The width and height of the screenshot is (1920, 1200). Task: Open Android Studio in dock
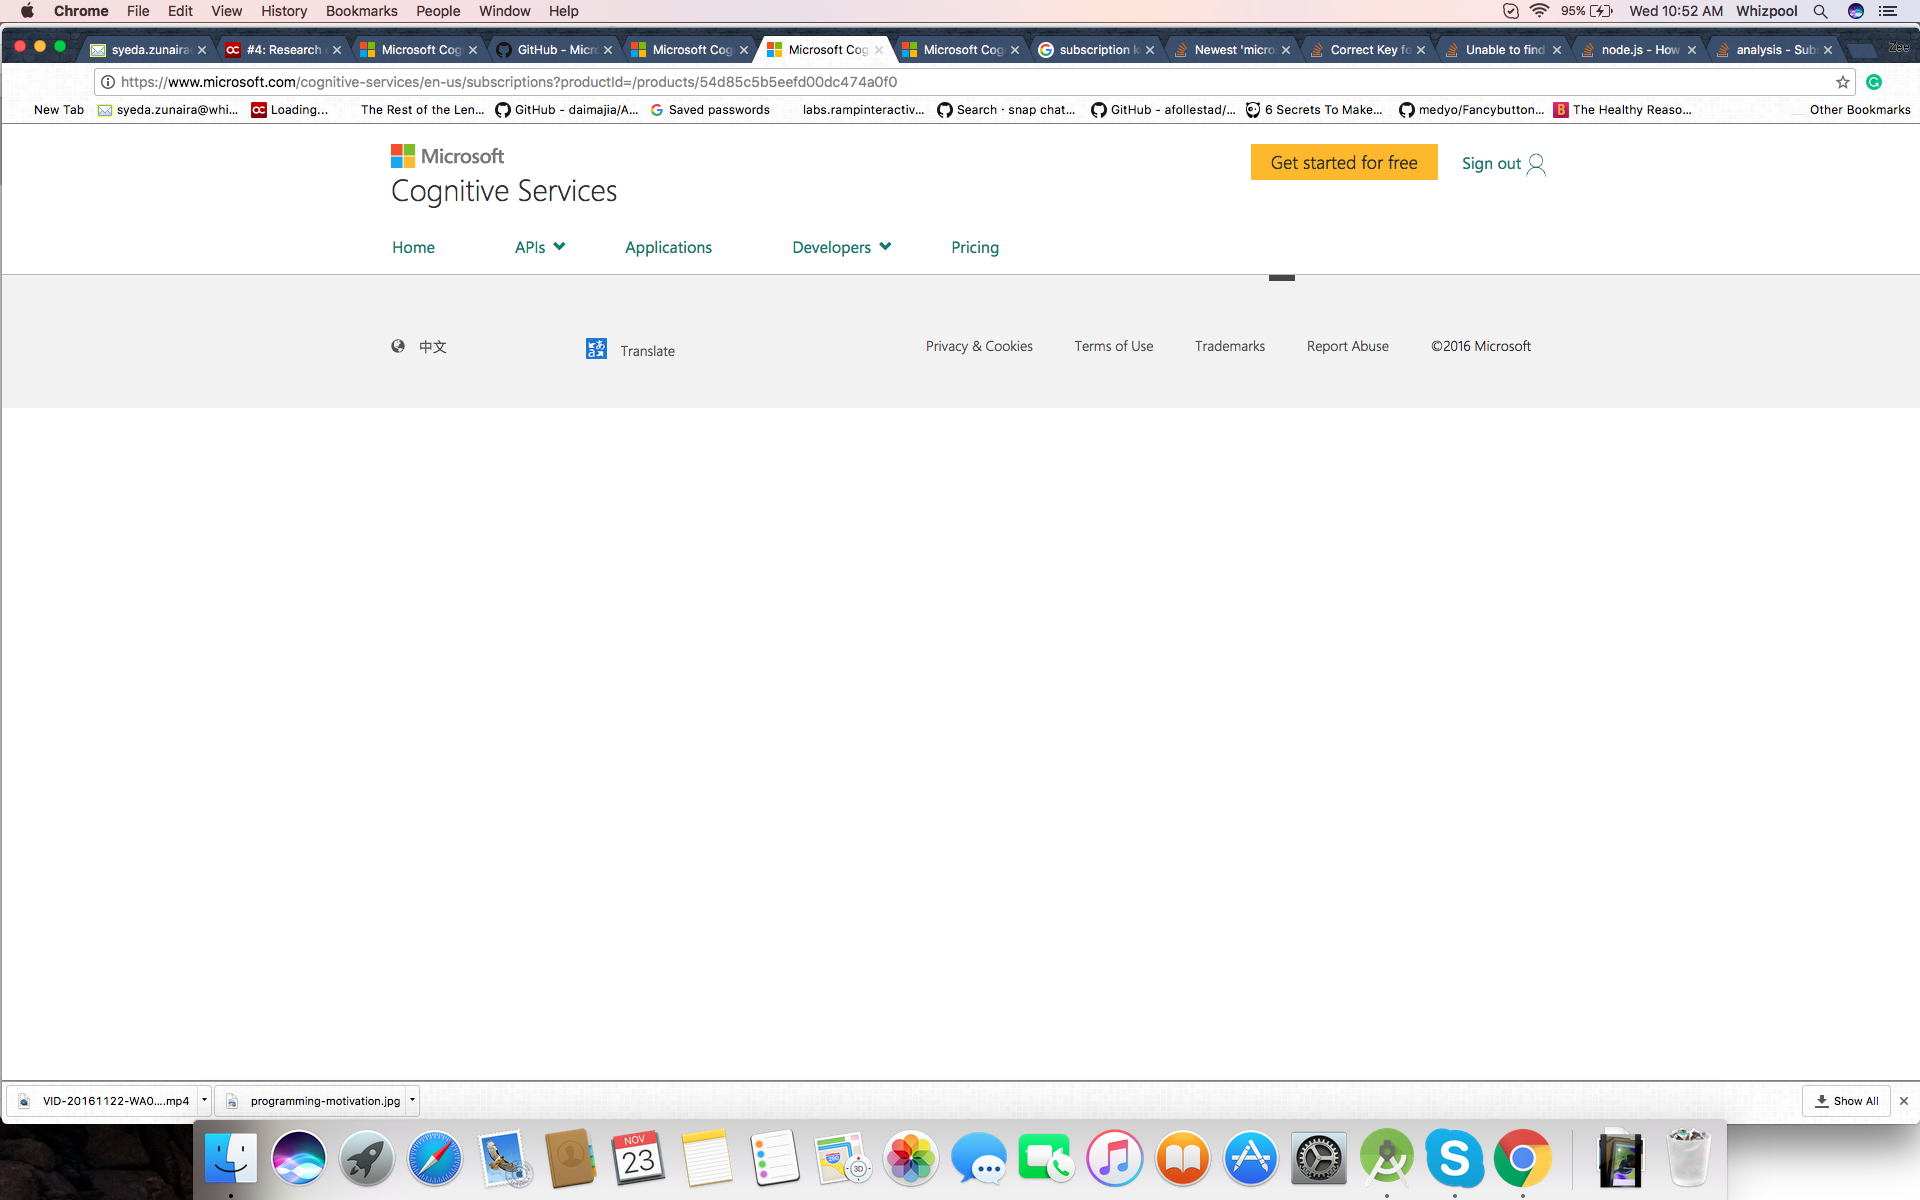(1386, 1159)
